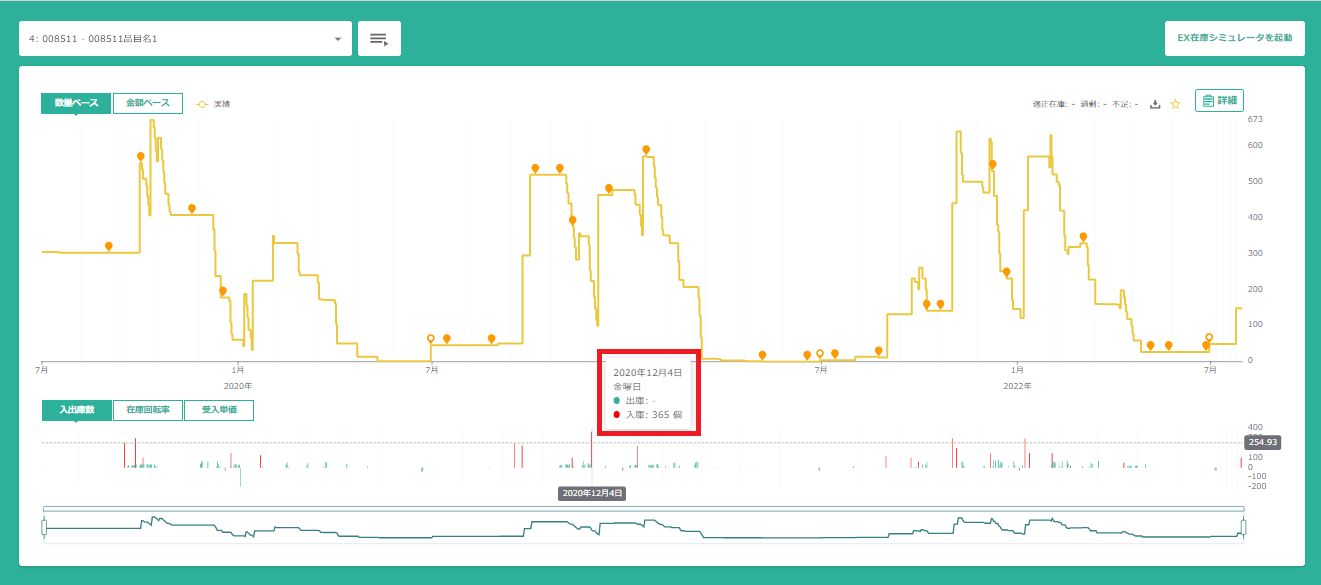This screenshot has height=585, width=1321.
Task: Click the download chart icon
Action: 1155,104
